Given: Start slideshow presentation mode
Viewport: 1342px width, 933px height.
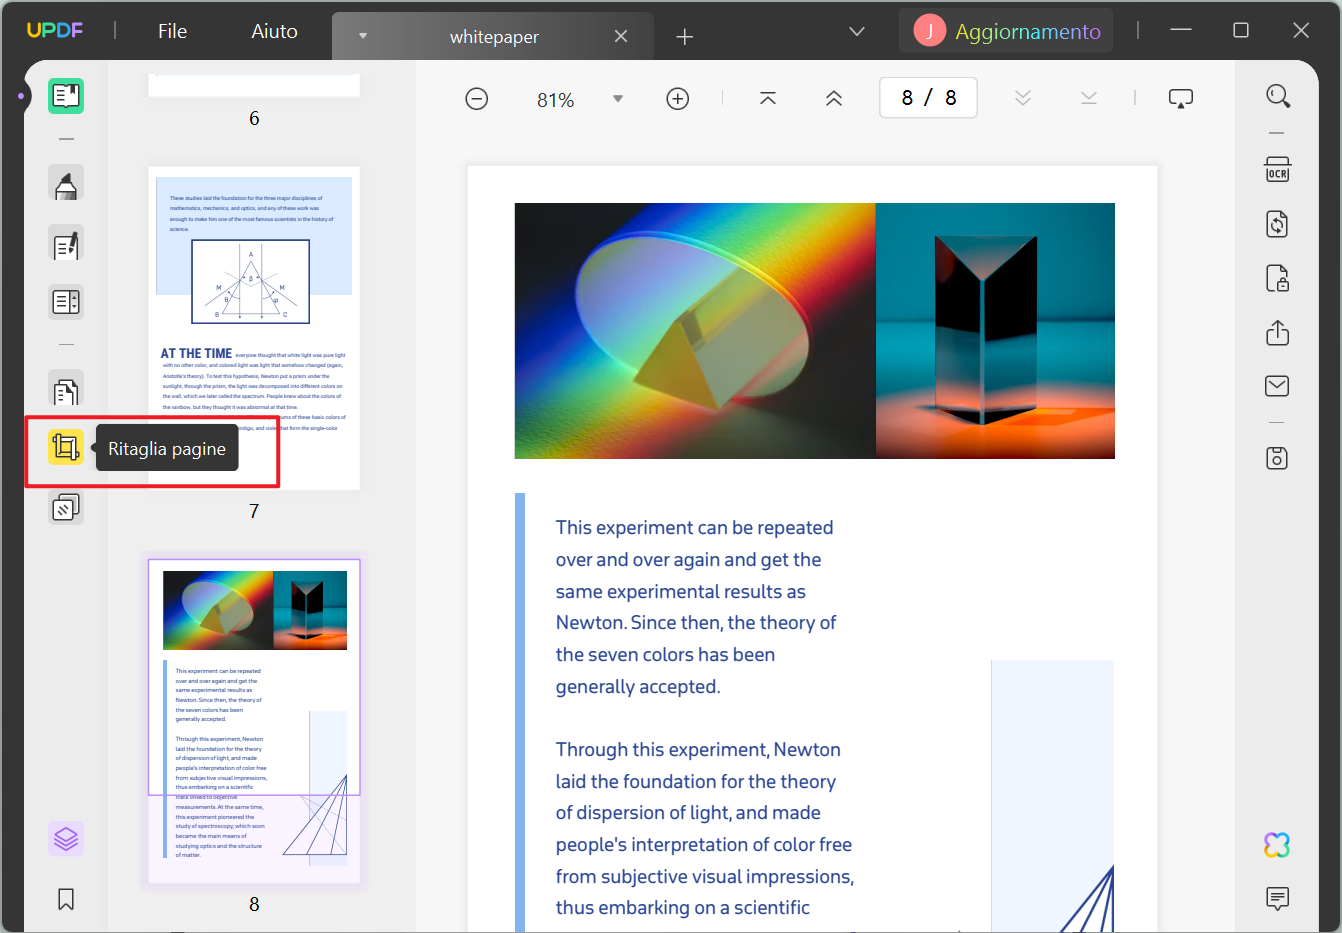Looking at the screenshot, I should tap(1181, 98).
